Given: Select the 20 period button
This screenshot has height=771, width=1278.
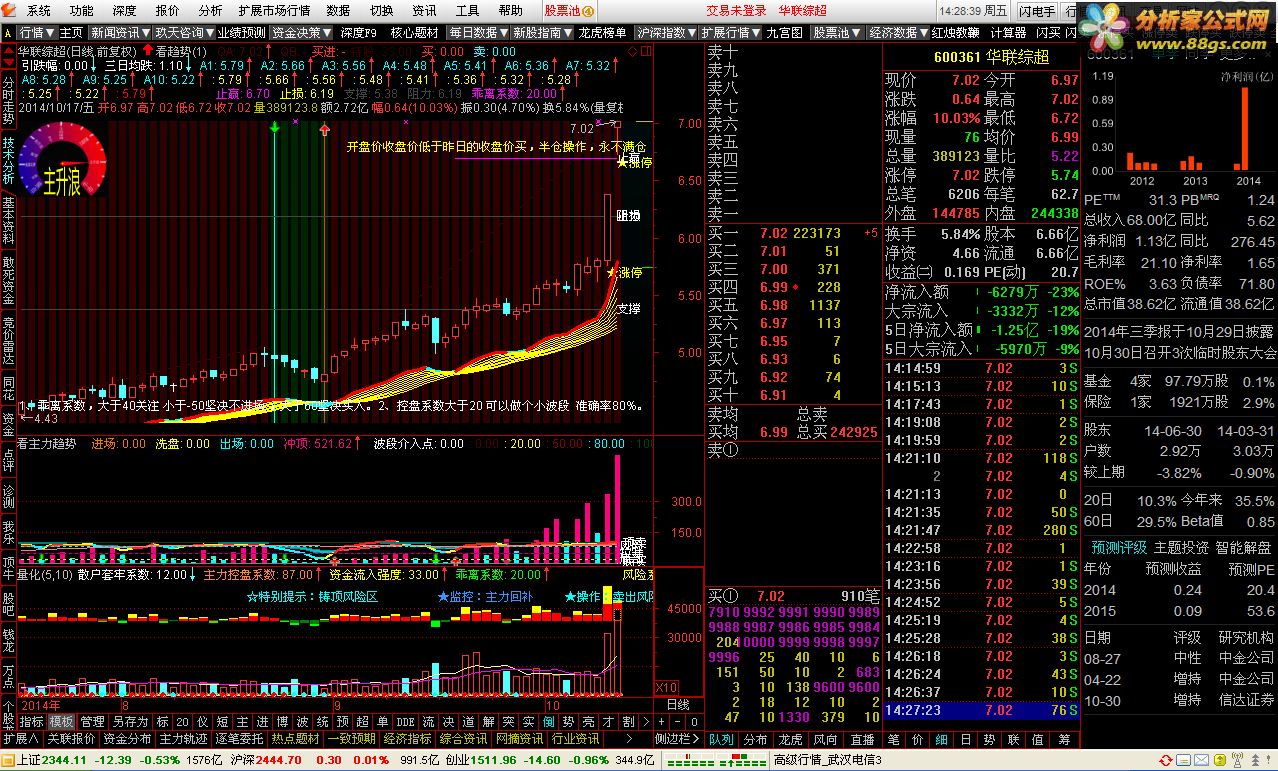Looking at the screenshot, I should pyautogui.click(x=182, y=721).
